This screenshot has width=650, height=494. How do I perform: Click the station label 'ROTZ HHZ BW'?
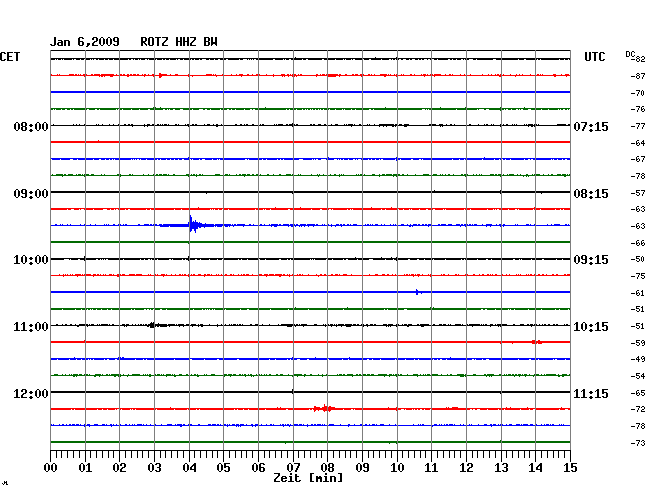click(179, 42)
